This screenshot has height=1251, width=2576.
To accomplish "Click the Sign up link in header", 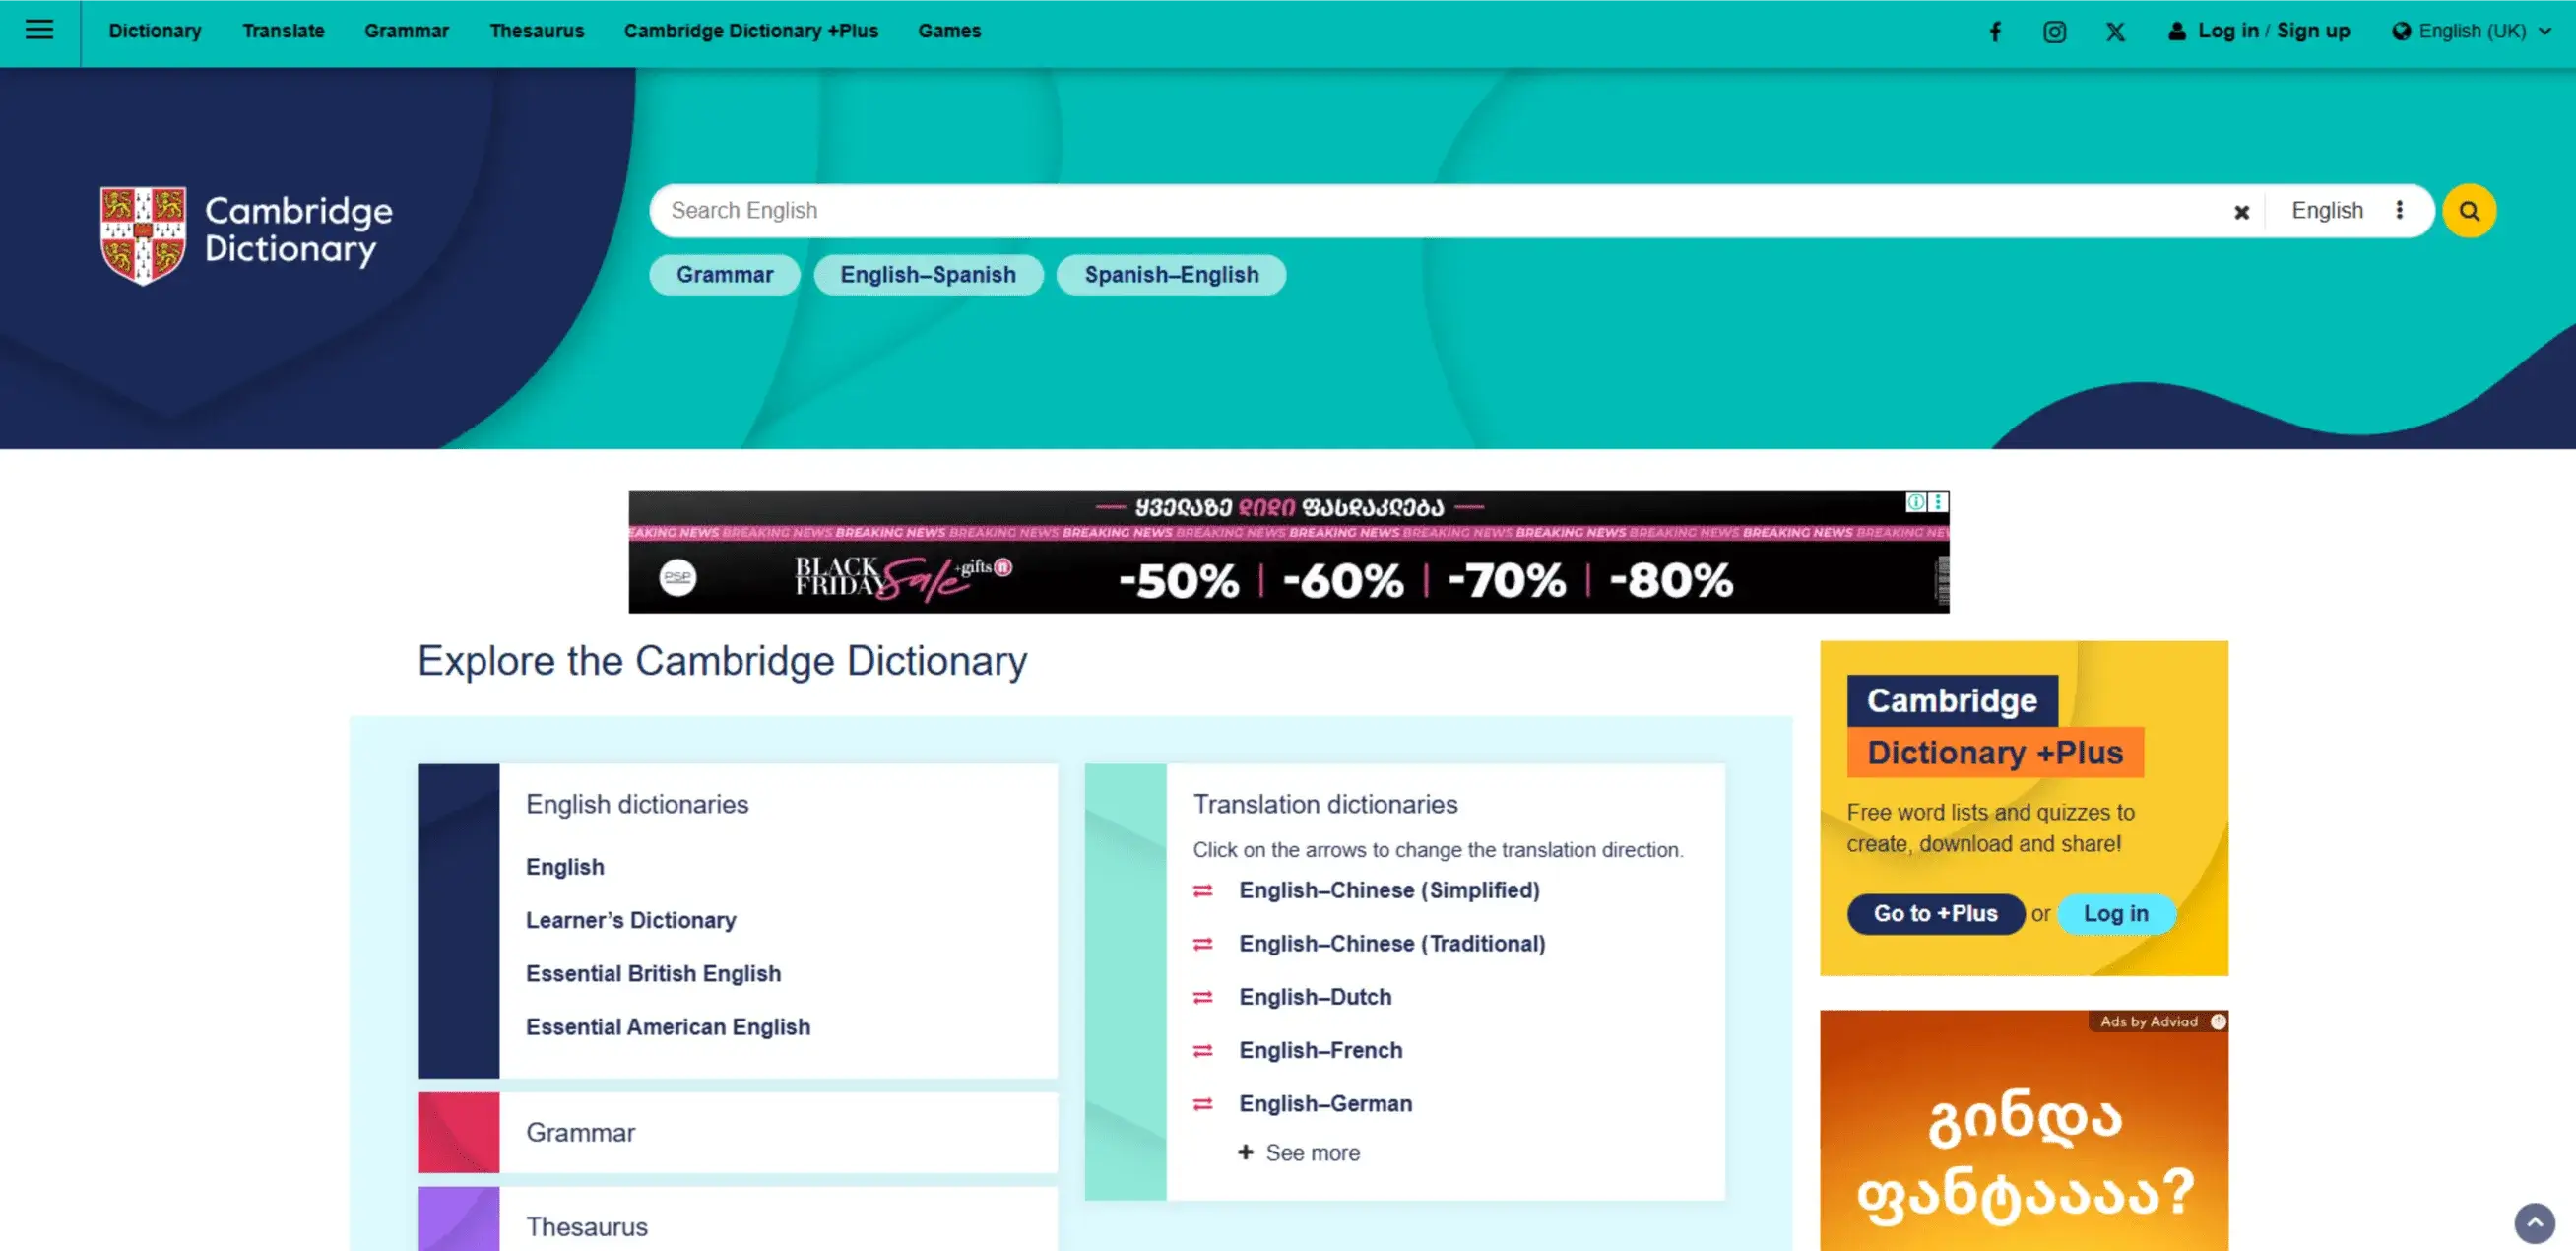I will point(2313,31).
